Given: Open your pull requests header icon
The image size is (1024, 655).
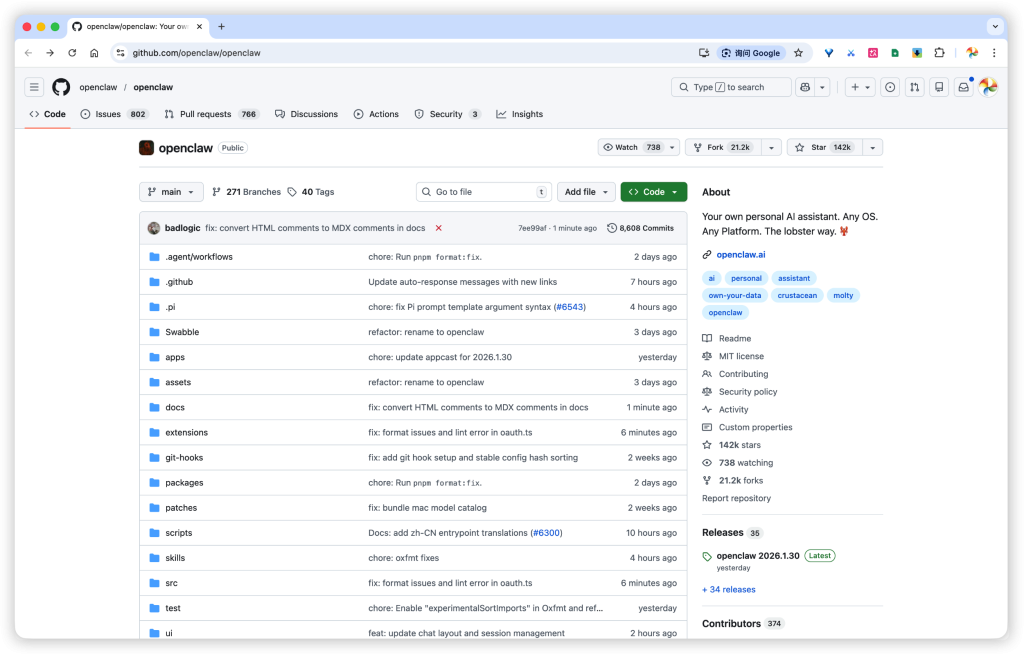Looking at the screenshot, I should (x=914, y=87).
